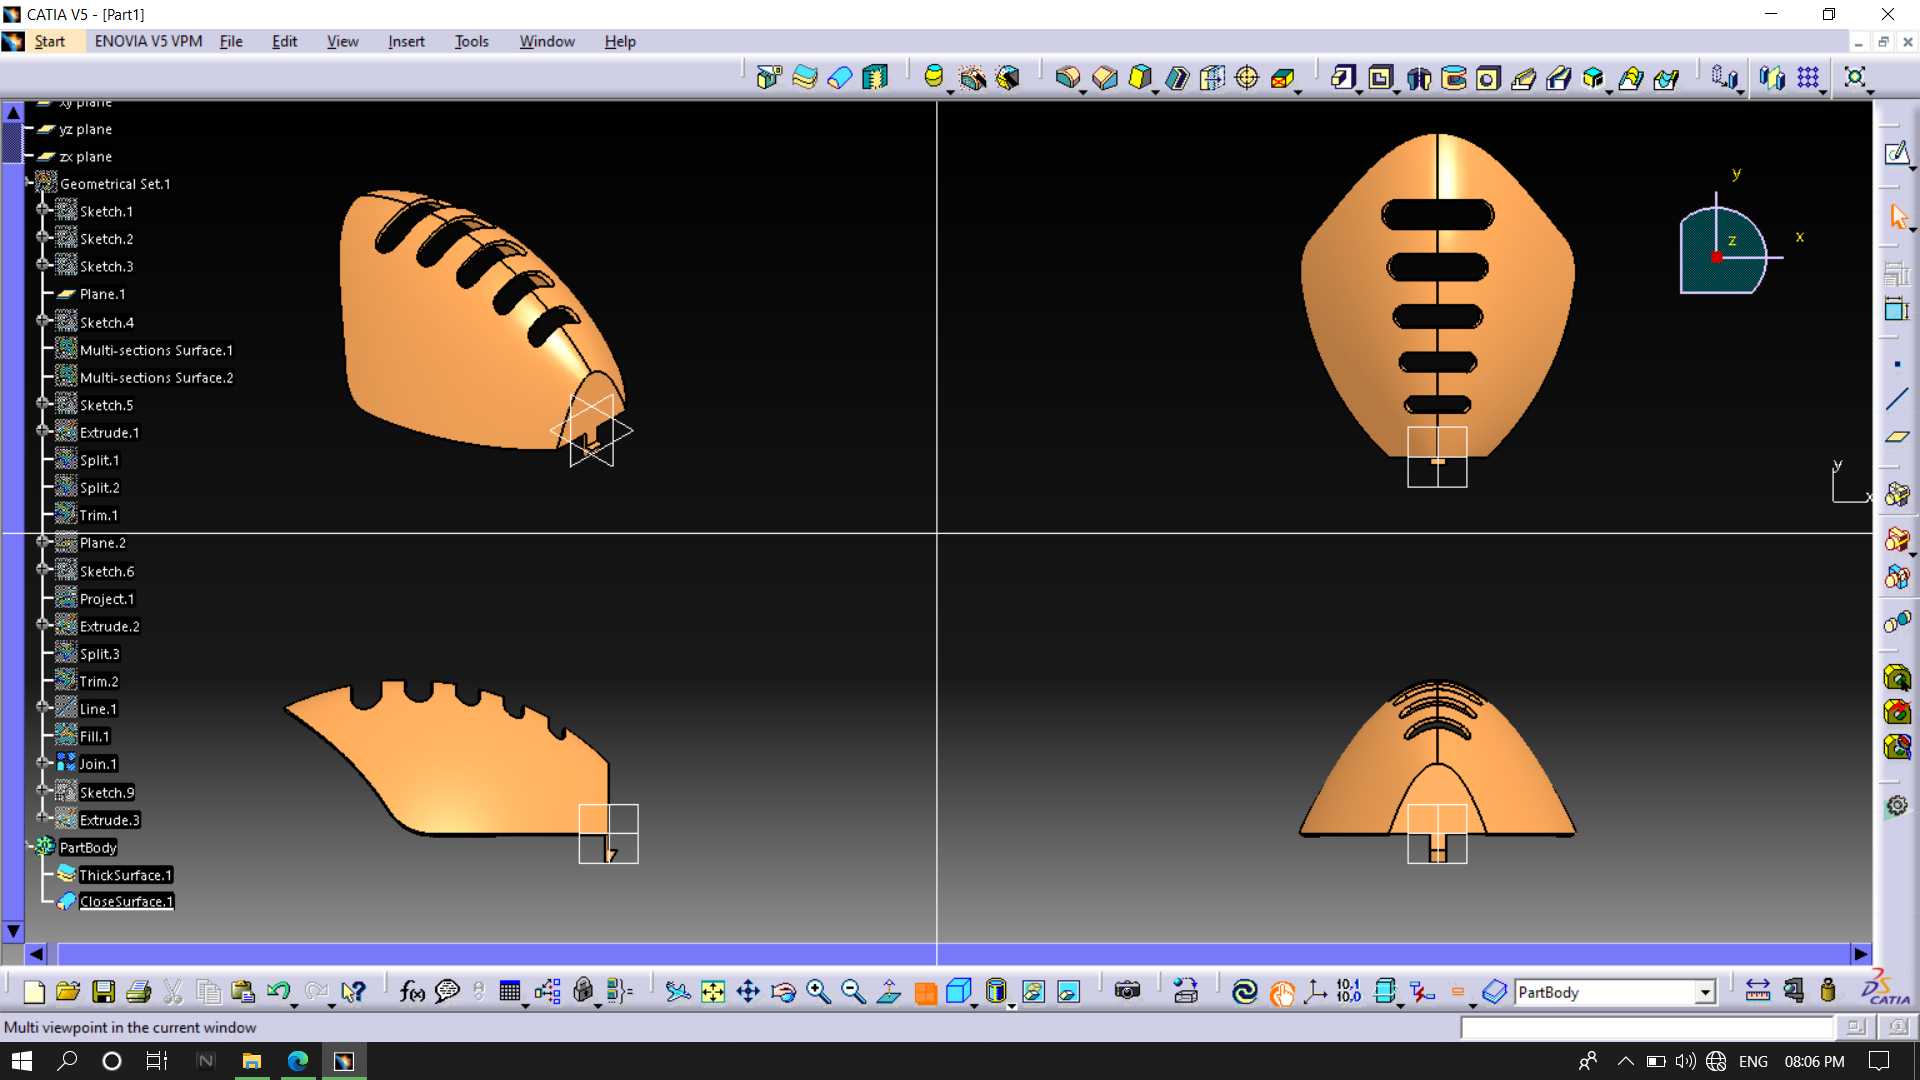Click the Normal View icon
Image resolution: width=1920 pixels, height=1080 pixels.
pyautogui.click(x=888, y=991)
